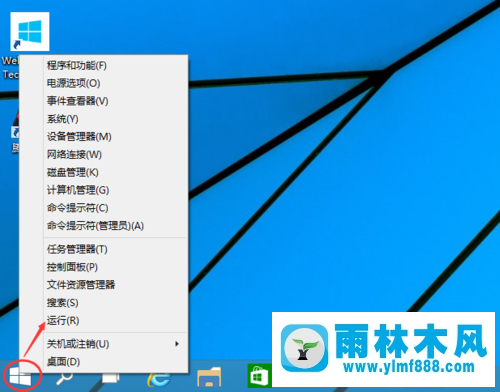
Task: Choose 计算机管理(G)
Action: point(104,190)
